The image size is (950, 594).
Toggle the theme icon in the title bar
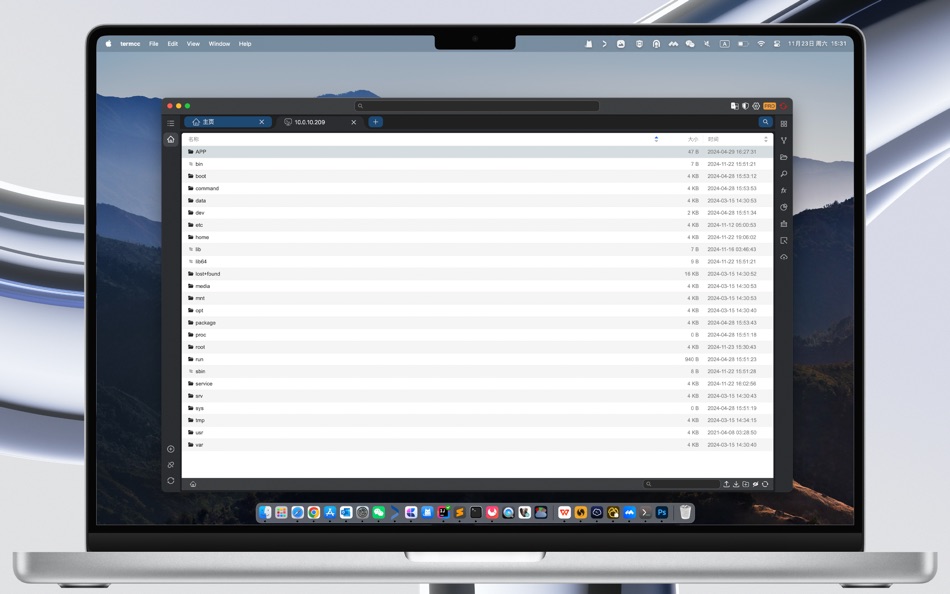[745, 105]
